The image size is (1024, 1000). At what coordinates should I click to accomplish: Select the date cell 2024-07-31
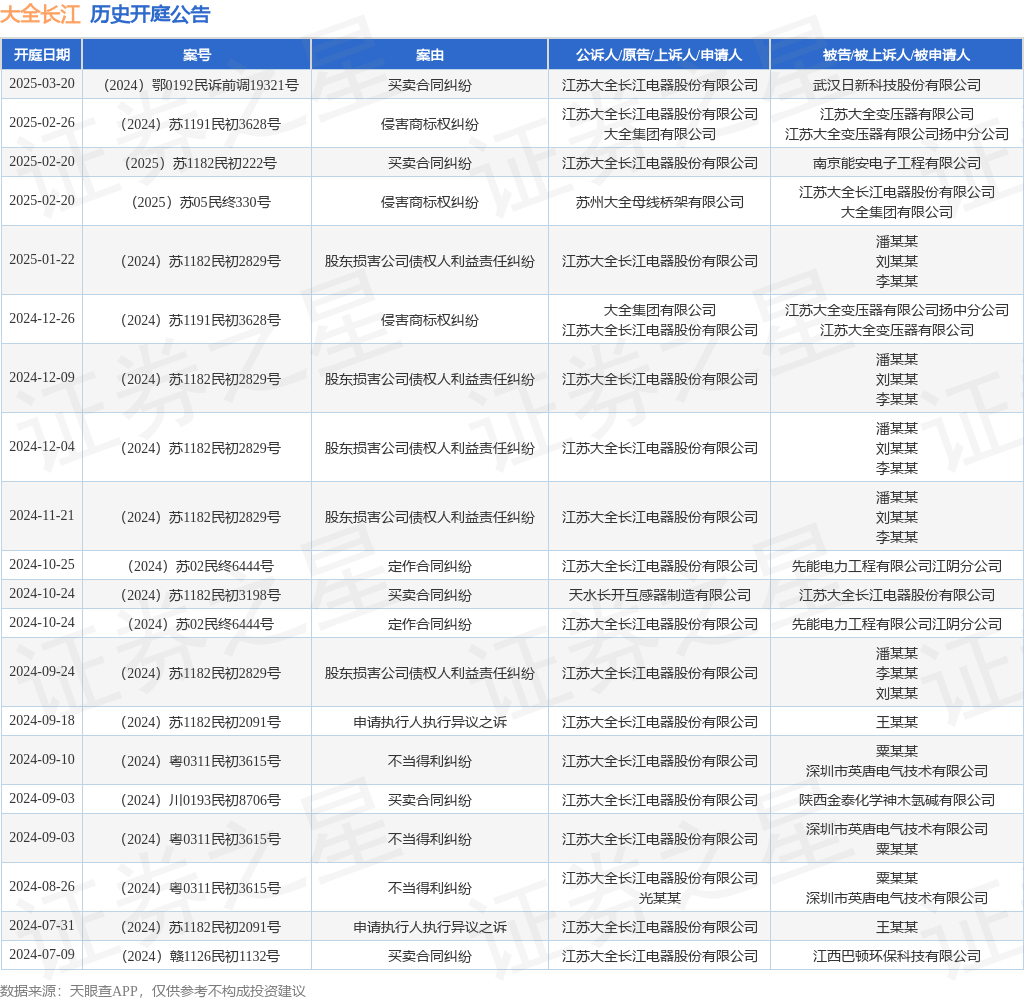coord(42,926)
